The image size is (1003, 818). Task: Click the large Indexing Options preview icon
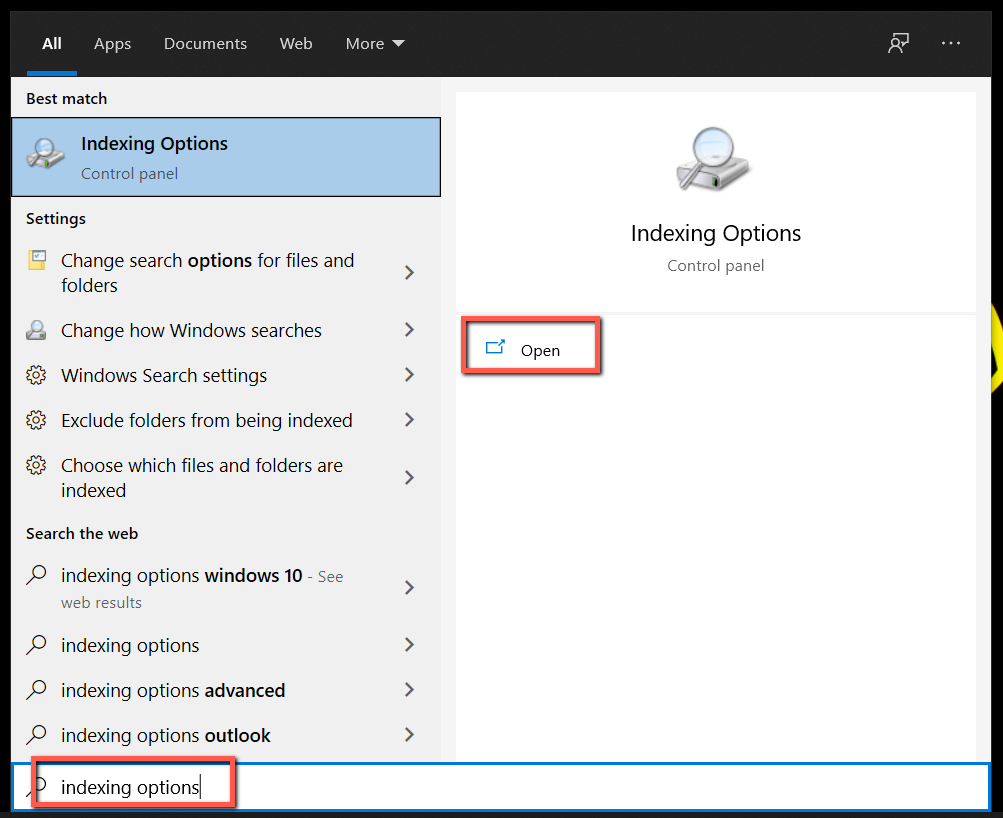click(x=713, y=159)
